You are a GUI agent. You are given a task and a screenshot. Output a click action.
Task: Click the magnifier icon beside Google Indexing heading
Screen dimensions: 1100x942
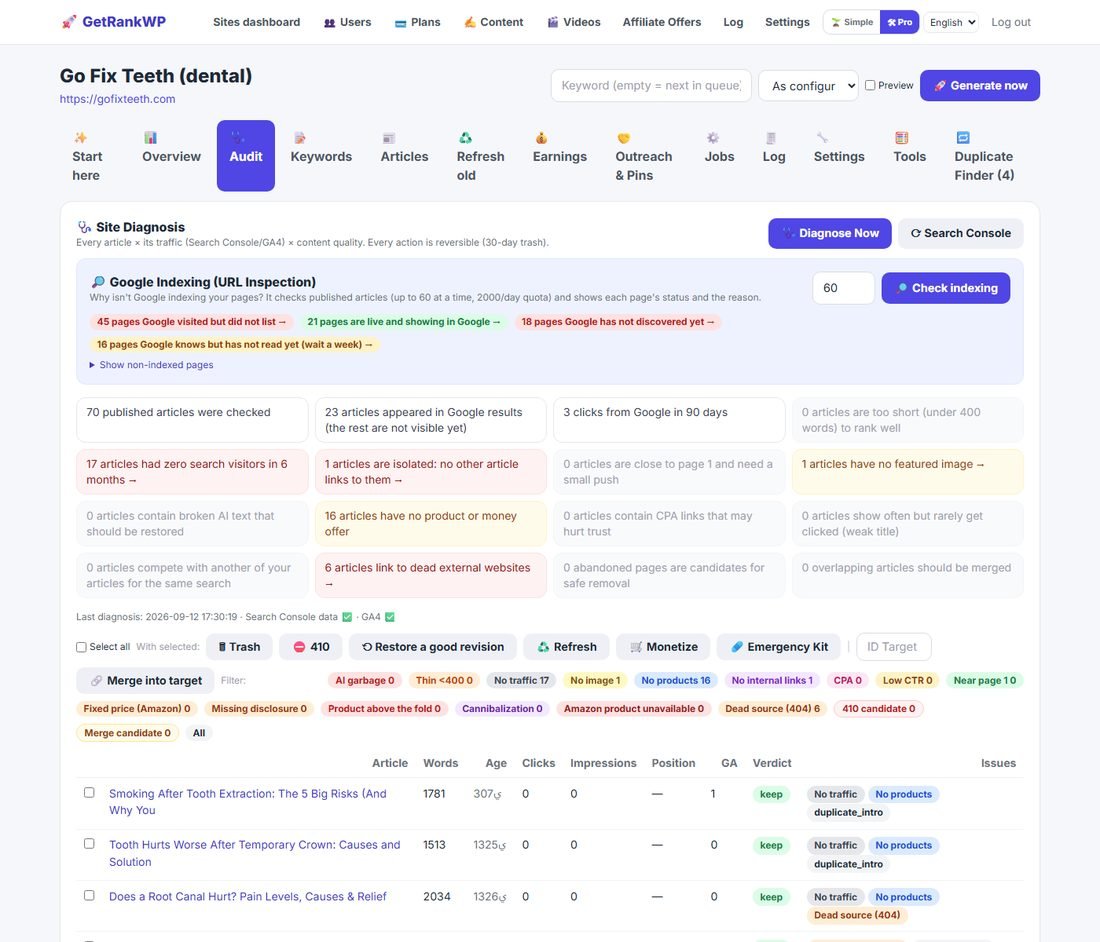pos(98,282)
